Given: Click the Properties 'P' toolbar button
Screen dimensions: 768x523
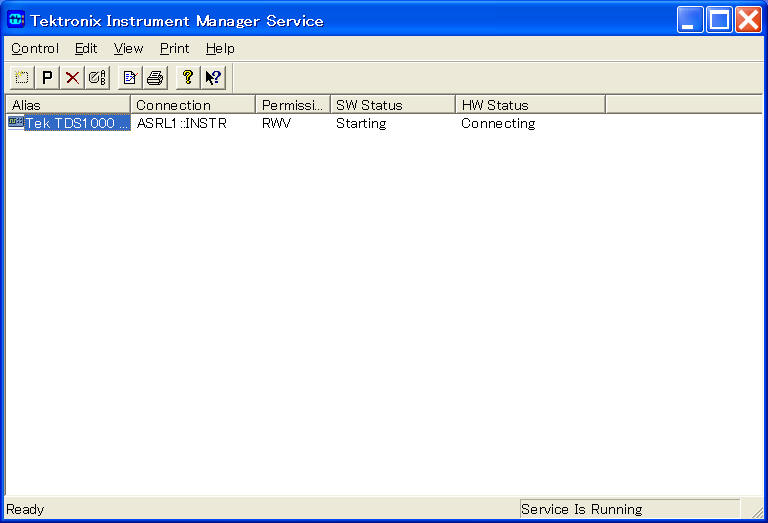Looking at the screenshot, I should 47,77.
